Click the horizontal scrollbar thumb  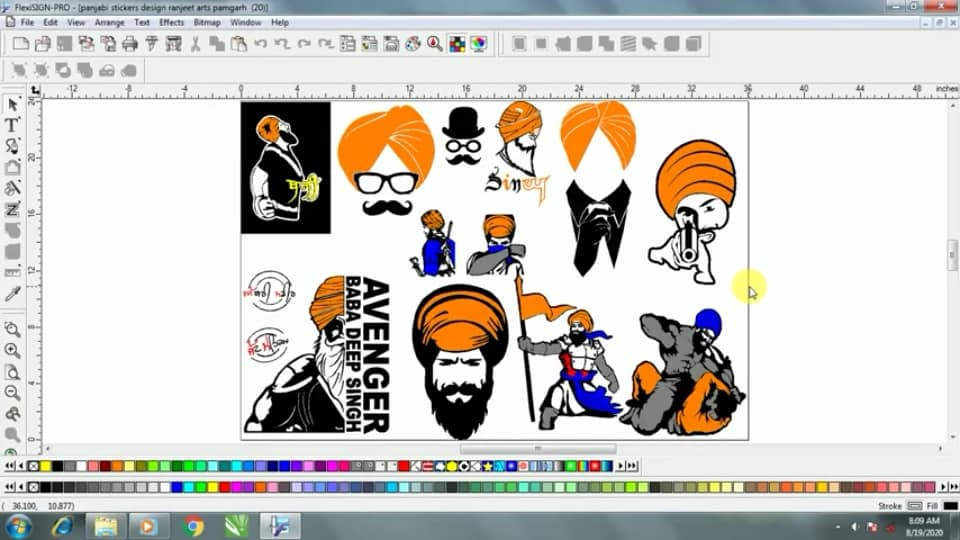click(x=538, y=449)
